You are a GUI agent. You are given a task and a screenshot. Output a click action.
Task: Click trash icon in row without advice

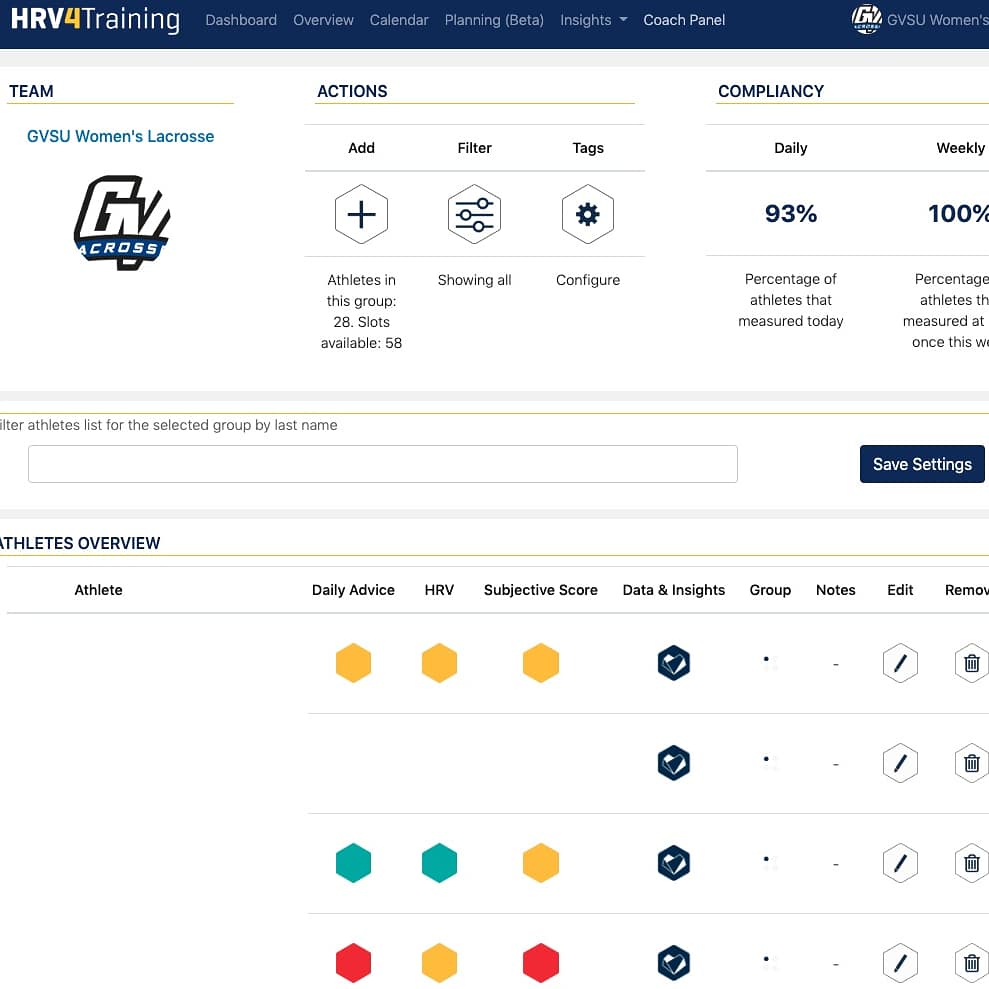[x=972, y=763]
